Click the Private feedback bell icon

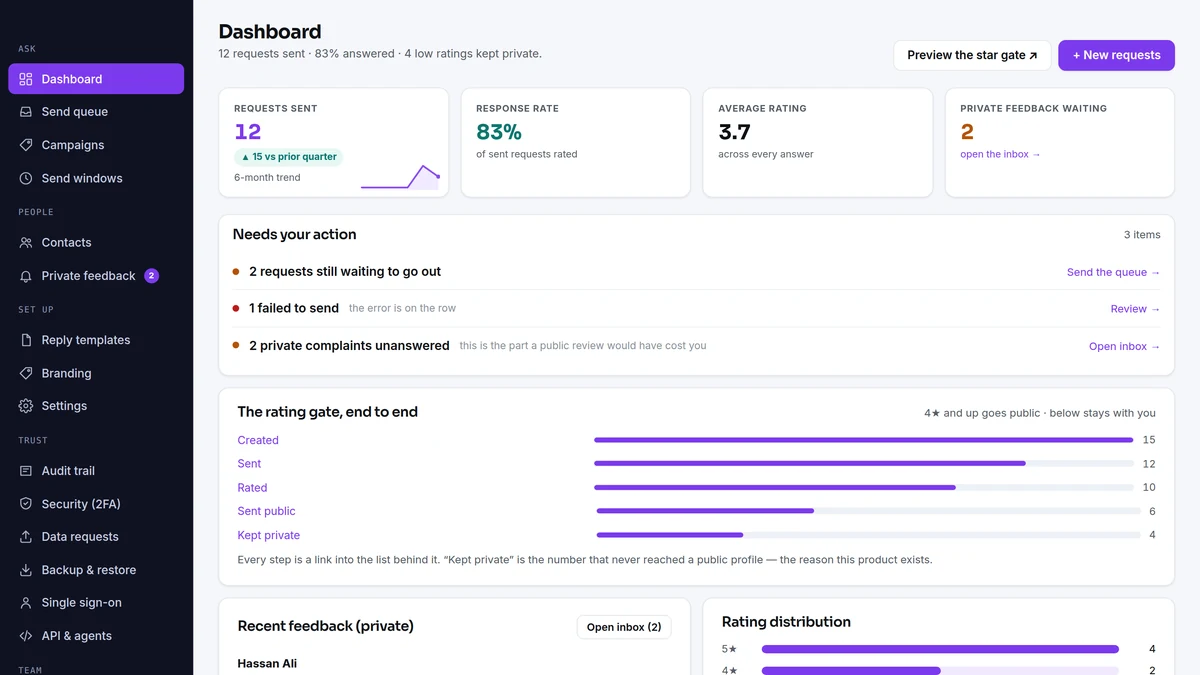26,276
